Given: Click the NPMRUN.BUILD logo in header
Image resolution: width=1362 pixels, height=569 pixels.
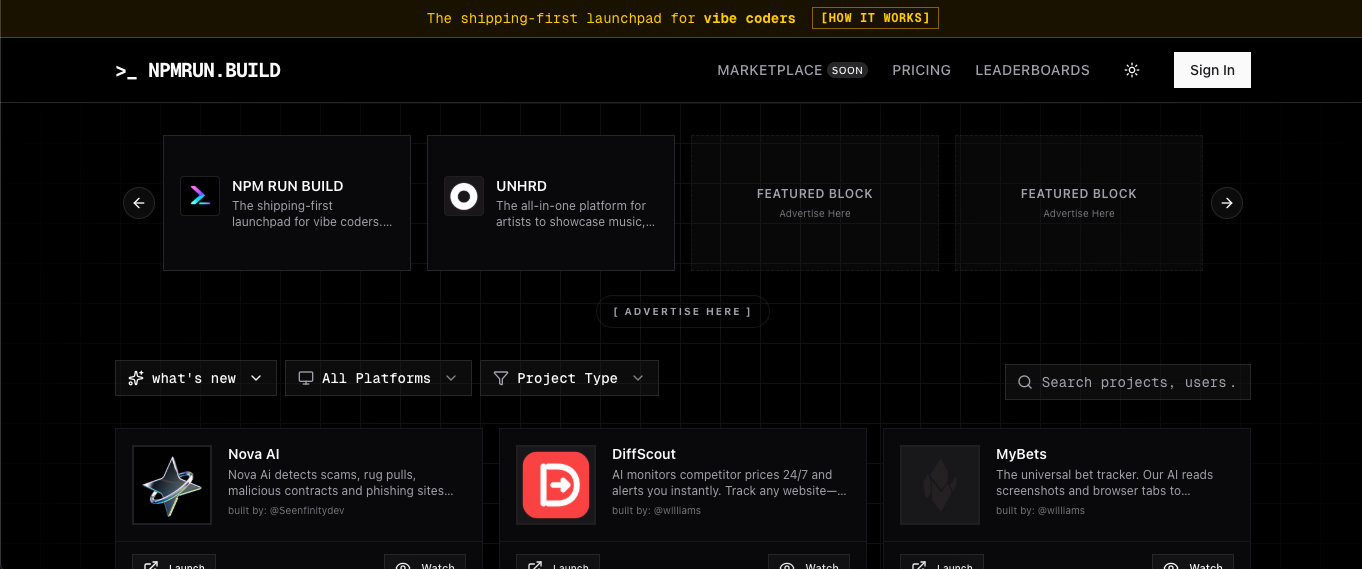Looking at the screenshot, I should click(198, 70).
